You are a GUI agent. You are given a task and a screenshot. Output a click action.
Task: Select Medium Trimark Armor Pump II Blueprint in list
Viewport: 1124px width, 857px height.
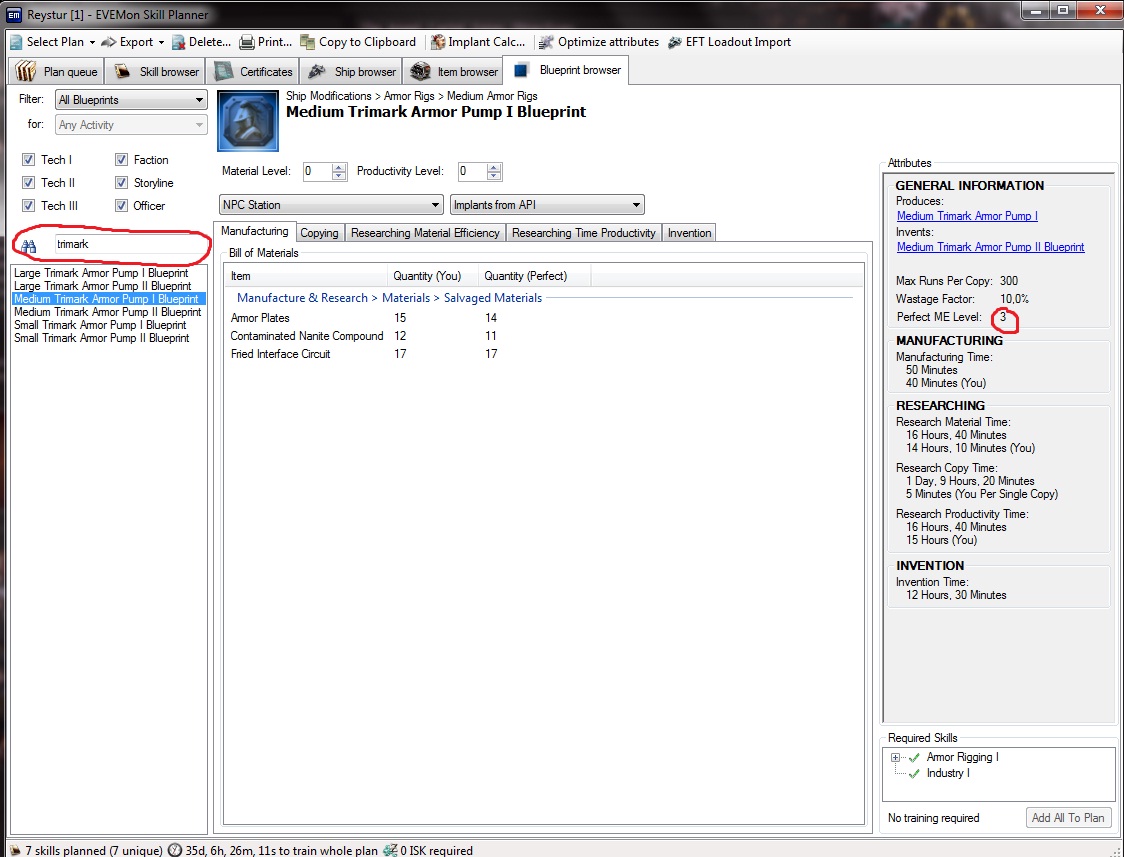[x=108, y=312]
